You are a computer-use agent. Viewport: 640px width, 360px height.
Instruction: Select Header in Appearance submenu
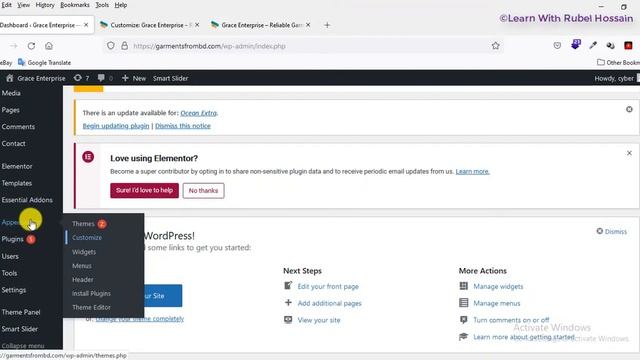click(x=83, y=280)
